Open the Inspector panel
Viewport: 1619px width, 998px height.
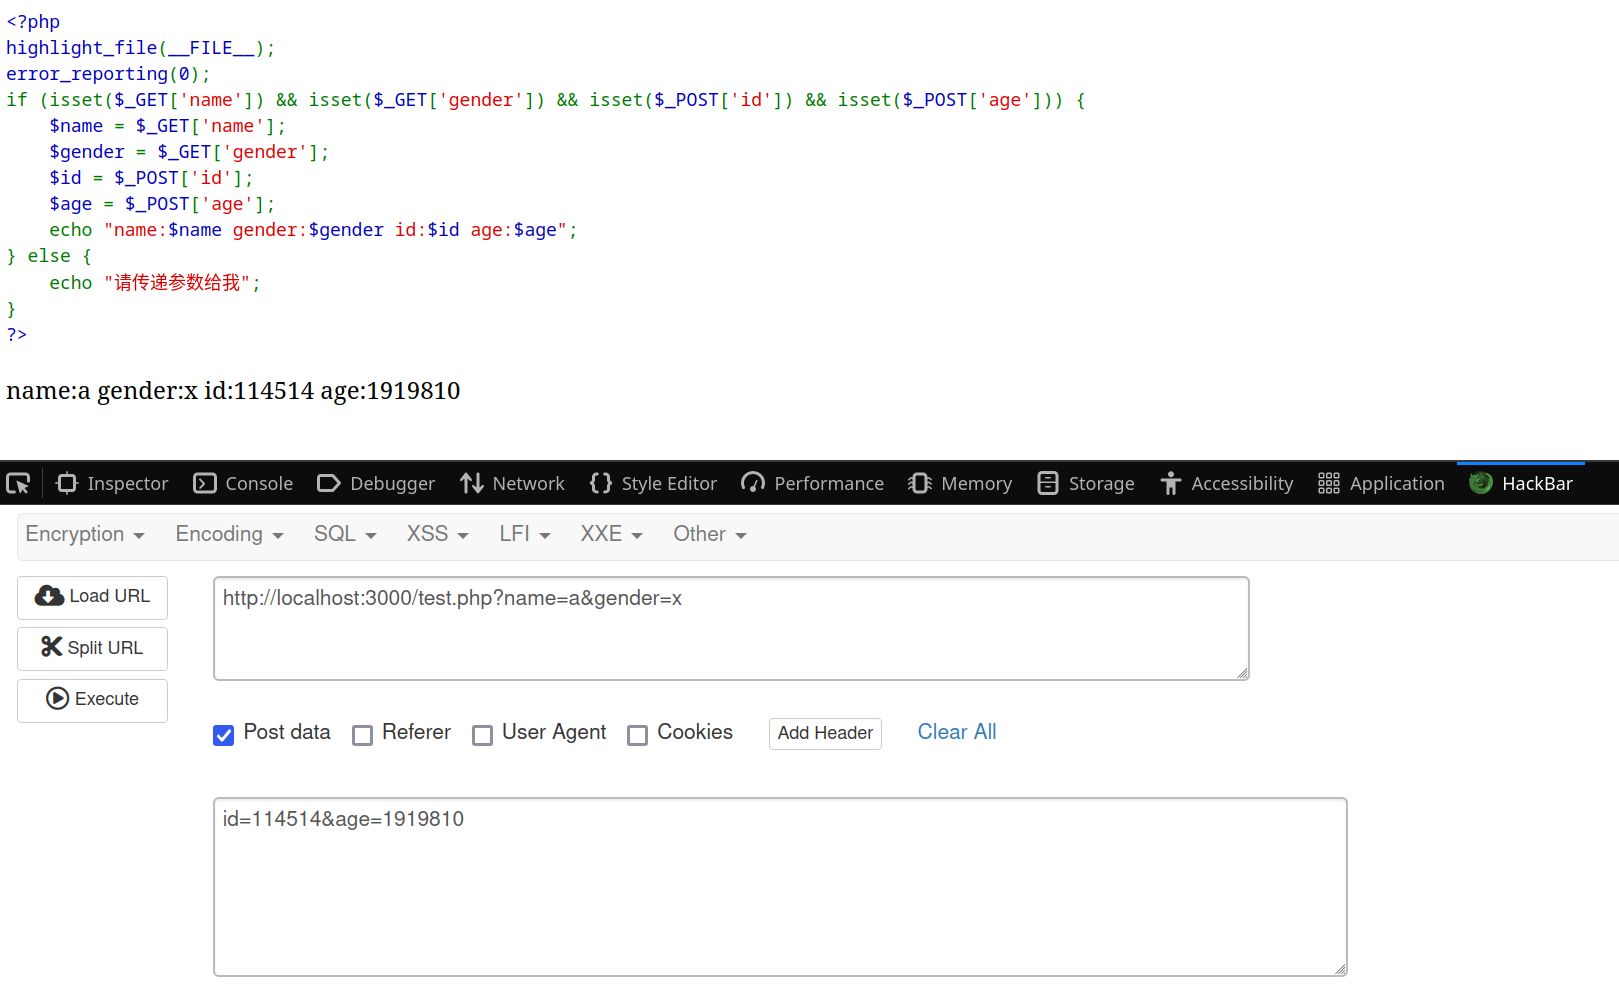[113, 484]
